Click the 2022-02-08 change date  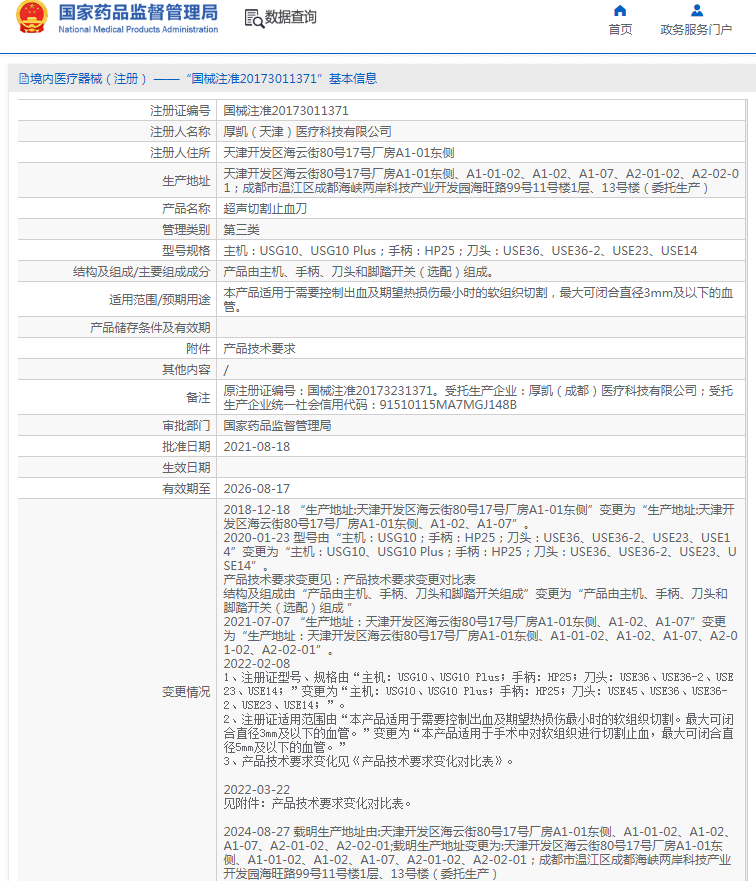click(257, 664)
